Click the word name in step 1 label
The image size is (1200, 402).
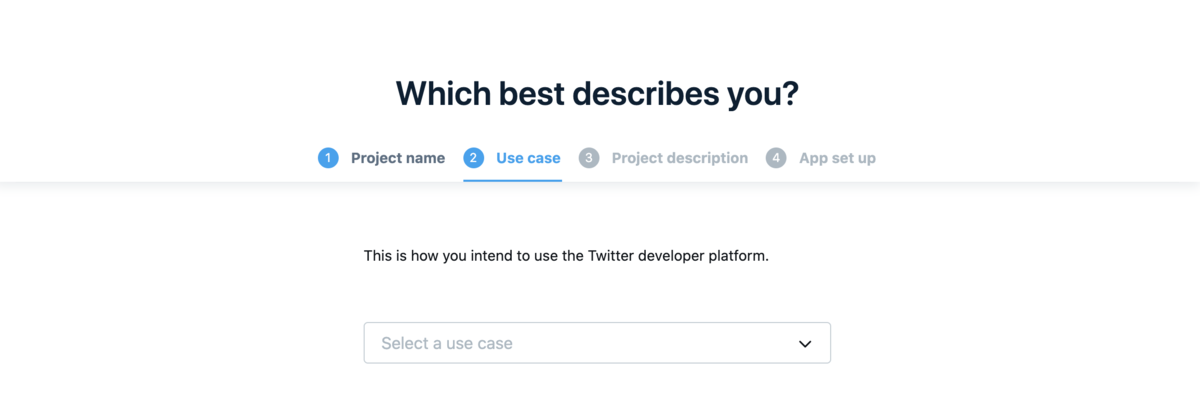pos(424,158)
